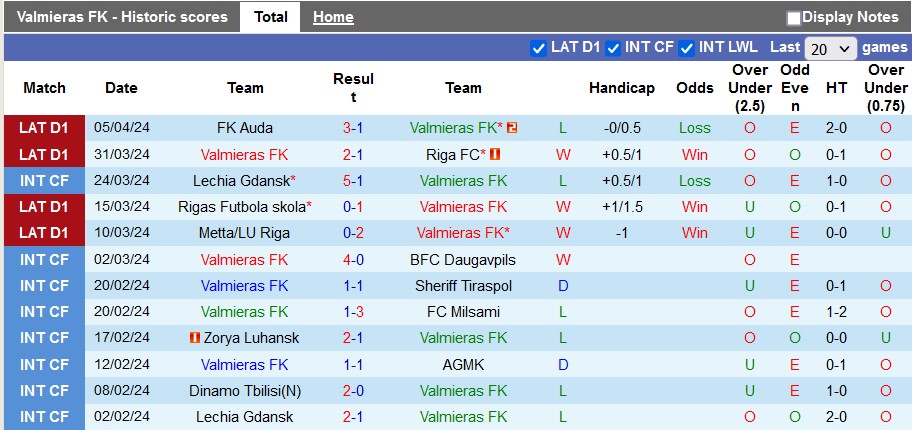
Task: Click the INT CF badge for 24/03/24 match
Action: 44,181
